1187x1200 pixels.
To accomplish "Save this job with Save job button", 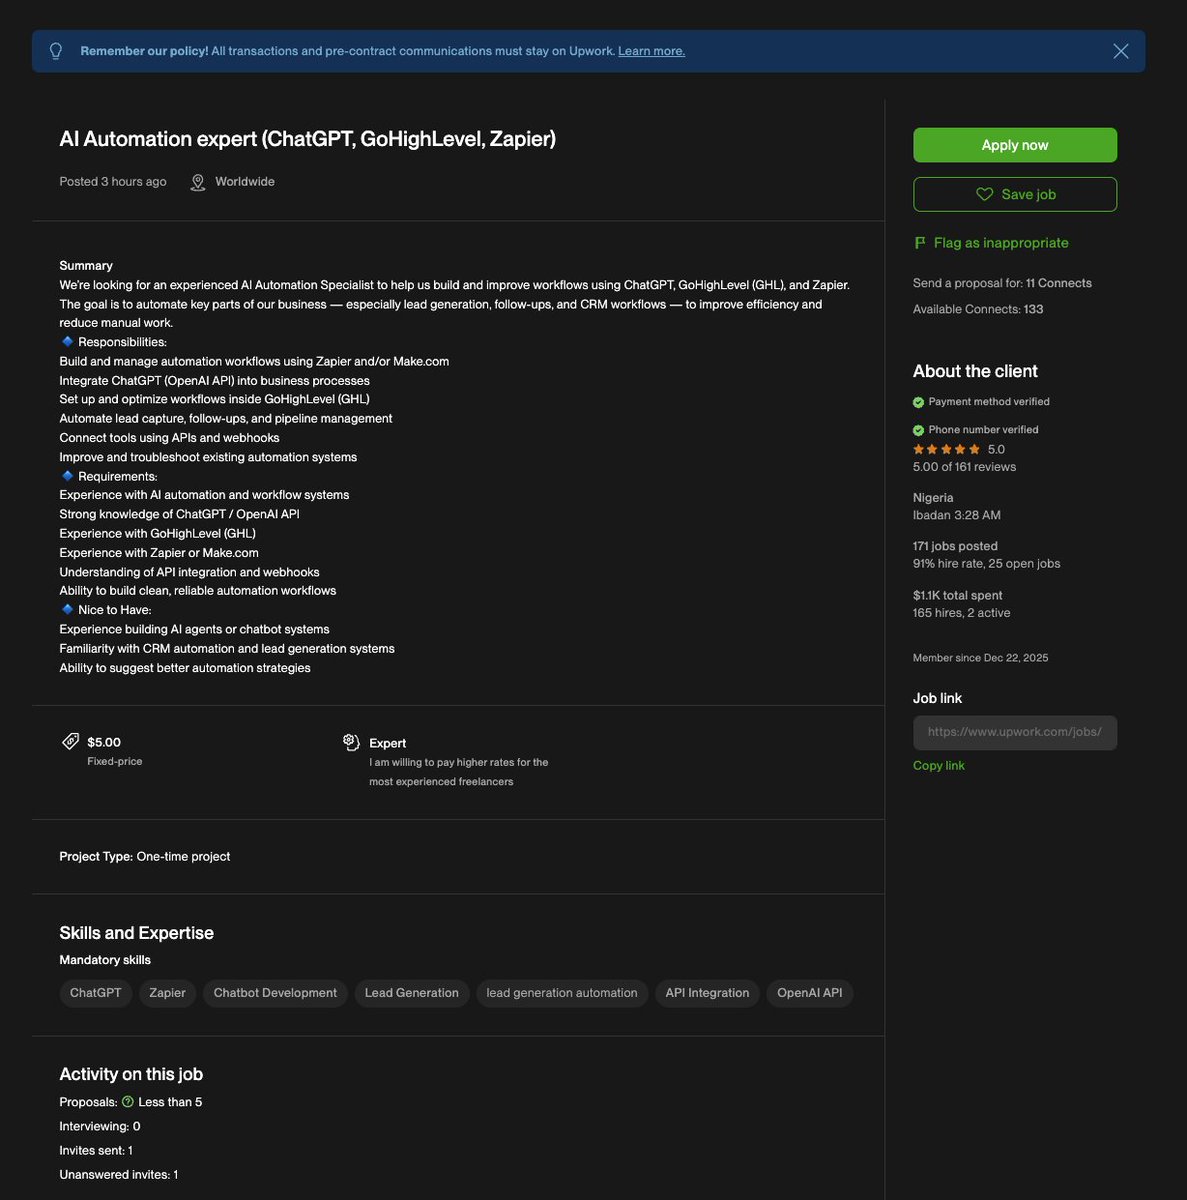I will point(1015,194).
